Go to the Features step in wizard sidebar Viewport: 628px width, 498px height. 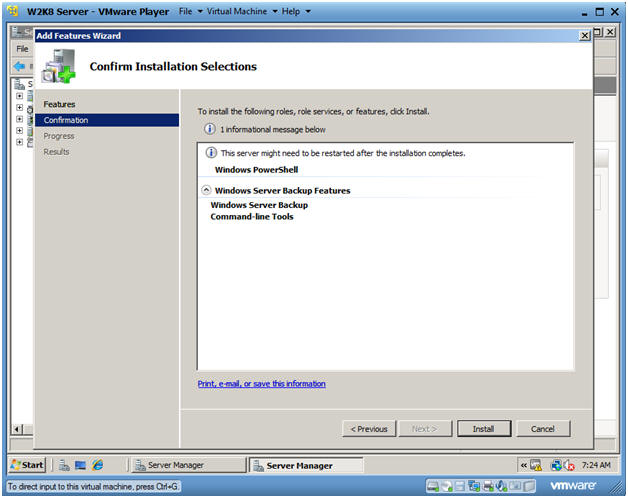coord(59,104)
